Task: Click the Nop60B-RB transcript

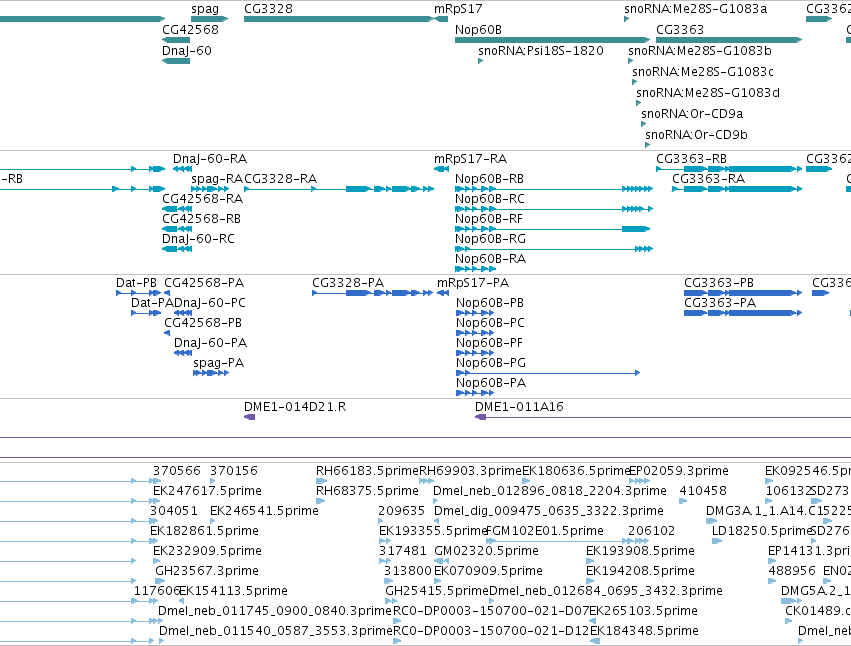Action: (x=554, y=189)
